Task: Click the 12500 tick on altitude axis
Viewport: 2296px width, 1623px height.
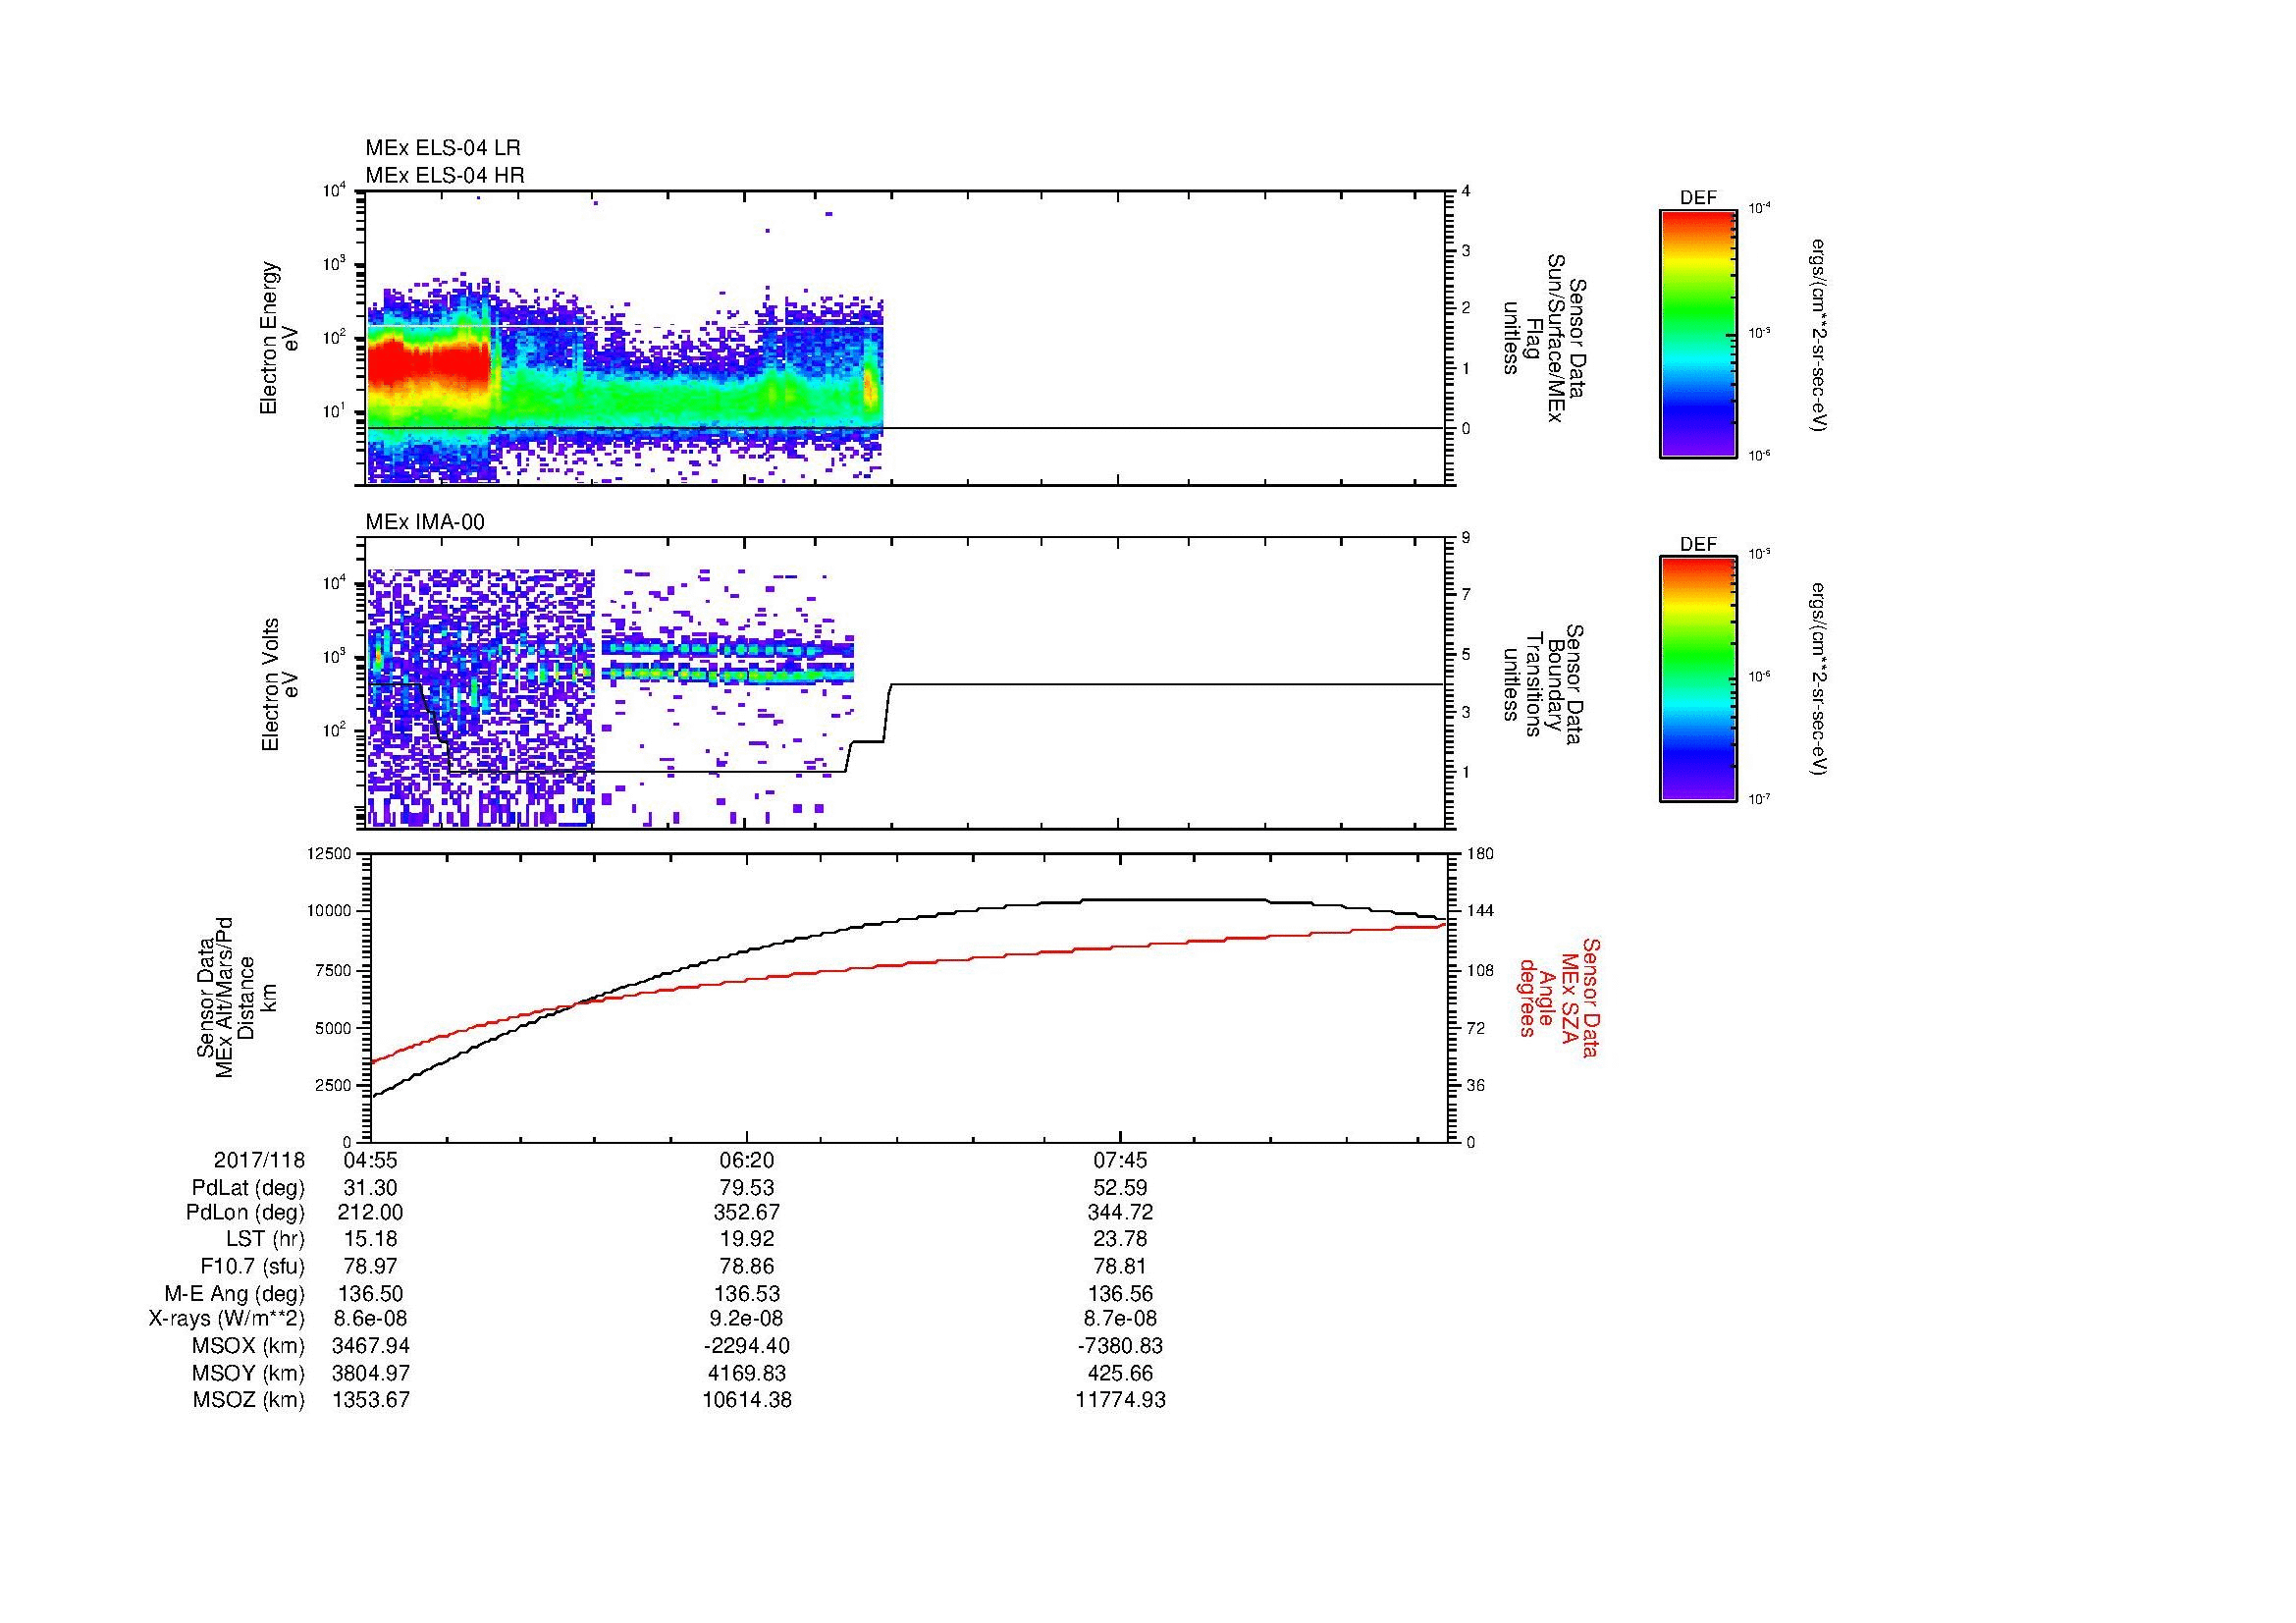Action: tap(331, 853)
